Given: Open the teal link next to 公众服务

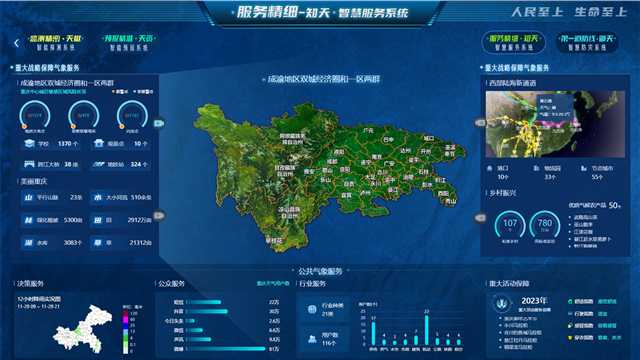Looking at the screenshot, I should [x=273, y=283].
